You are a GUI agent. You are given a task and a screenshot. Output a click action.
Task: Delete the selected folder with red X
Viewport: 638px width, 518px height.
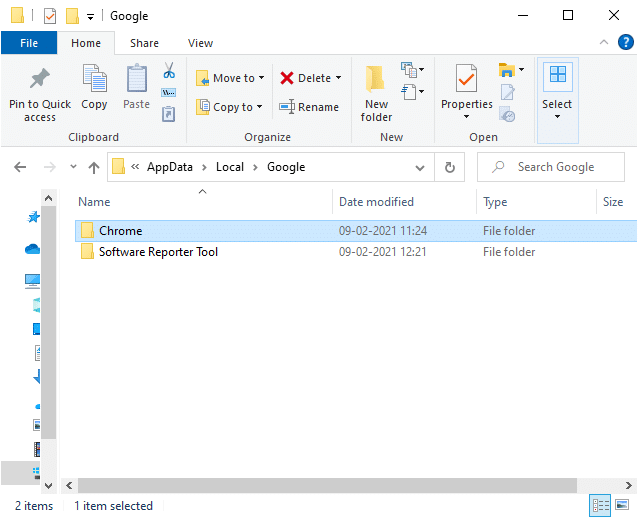tap(286, 78)
